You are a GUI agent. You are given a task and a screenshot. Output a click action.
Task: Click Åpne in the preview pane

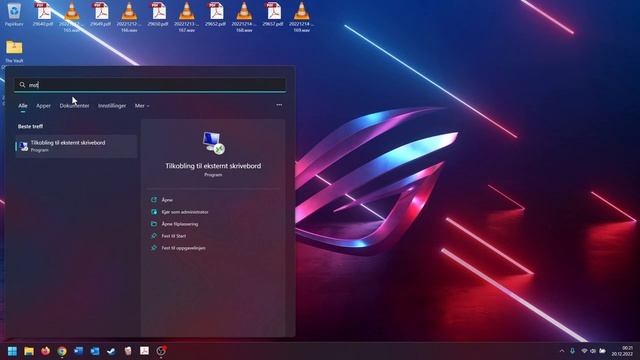click(167, 200)
